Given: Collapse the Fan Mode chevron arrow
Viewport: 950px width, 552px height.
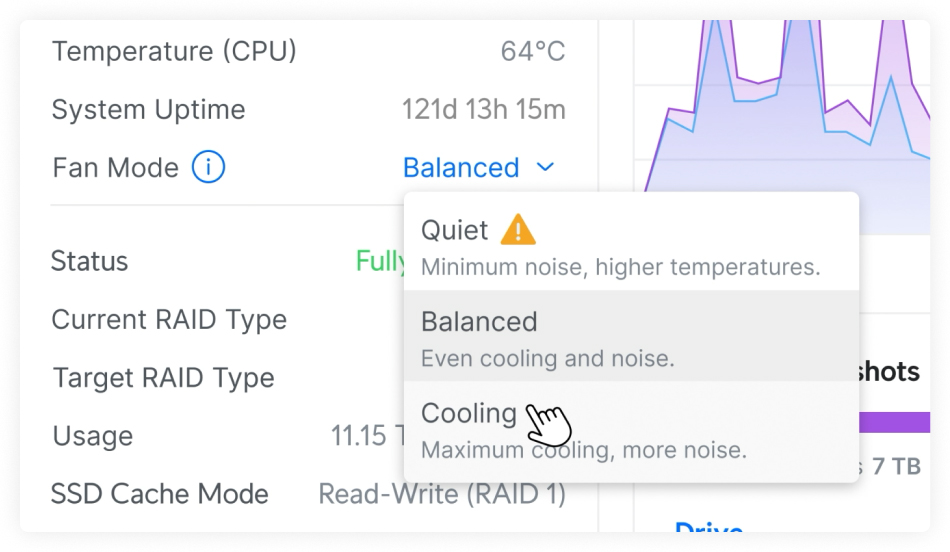Looking at the screenshot, I should pyautogui.click(x=545, y=168).
